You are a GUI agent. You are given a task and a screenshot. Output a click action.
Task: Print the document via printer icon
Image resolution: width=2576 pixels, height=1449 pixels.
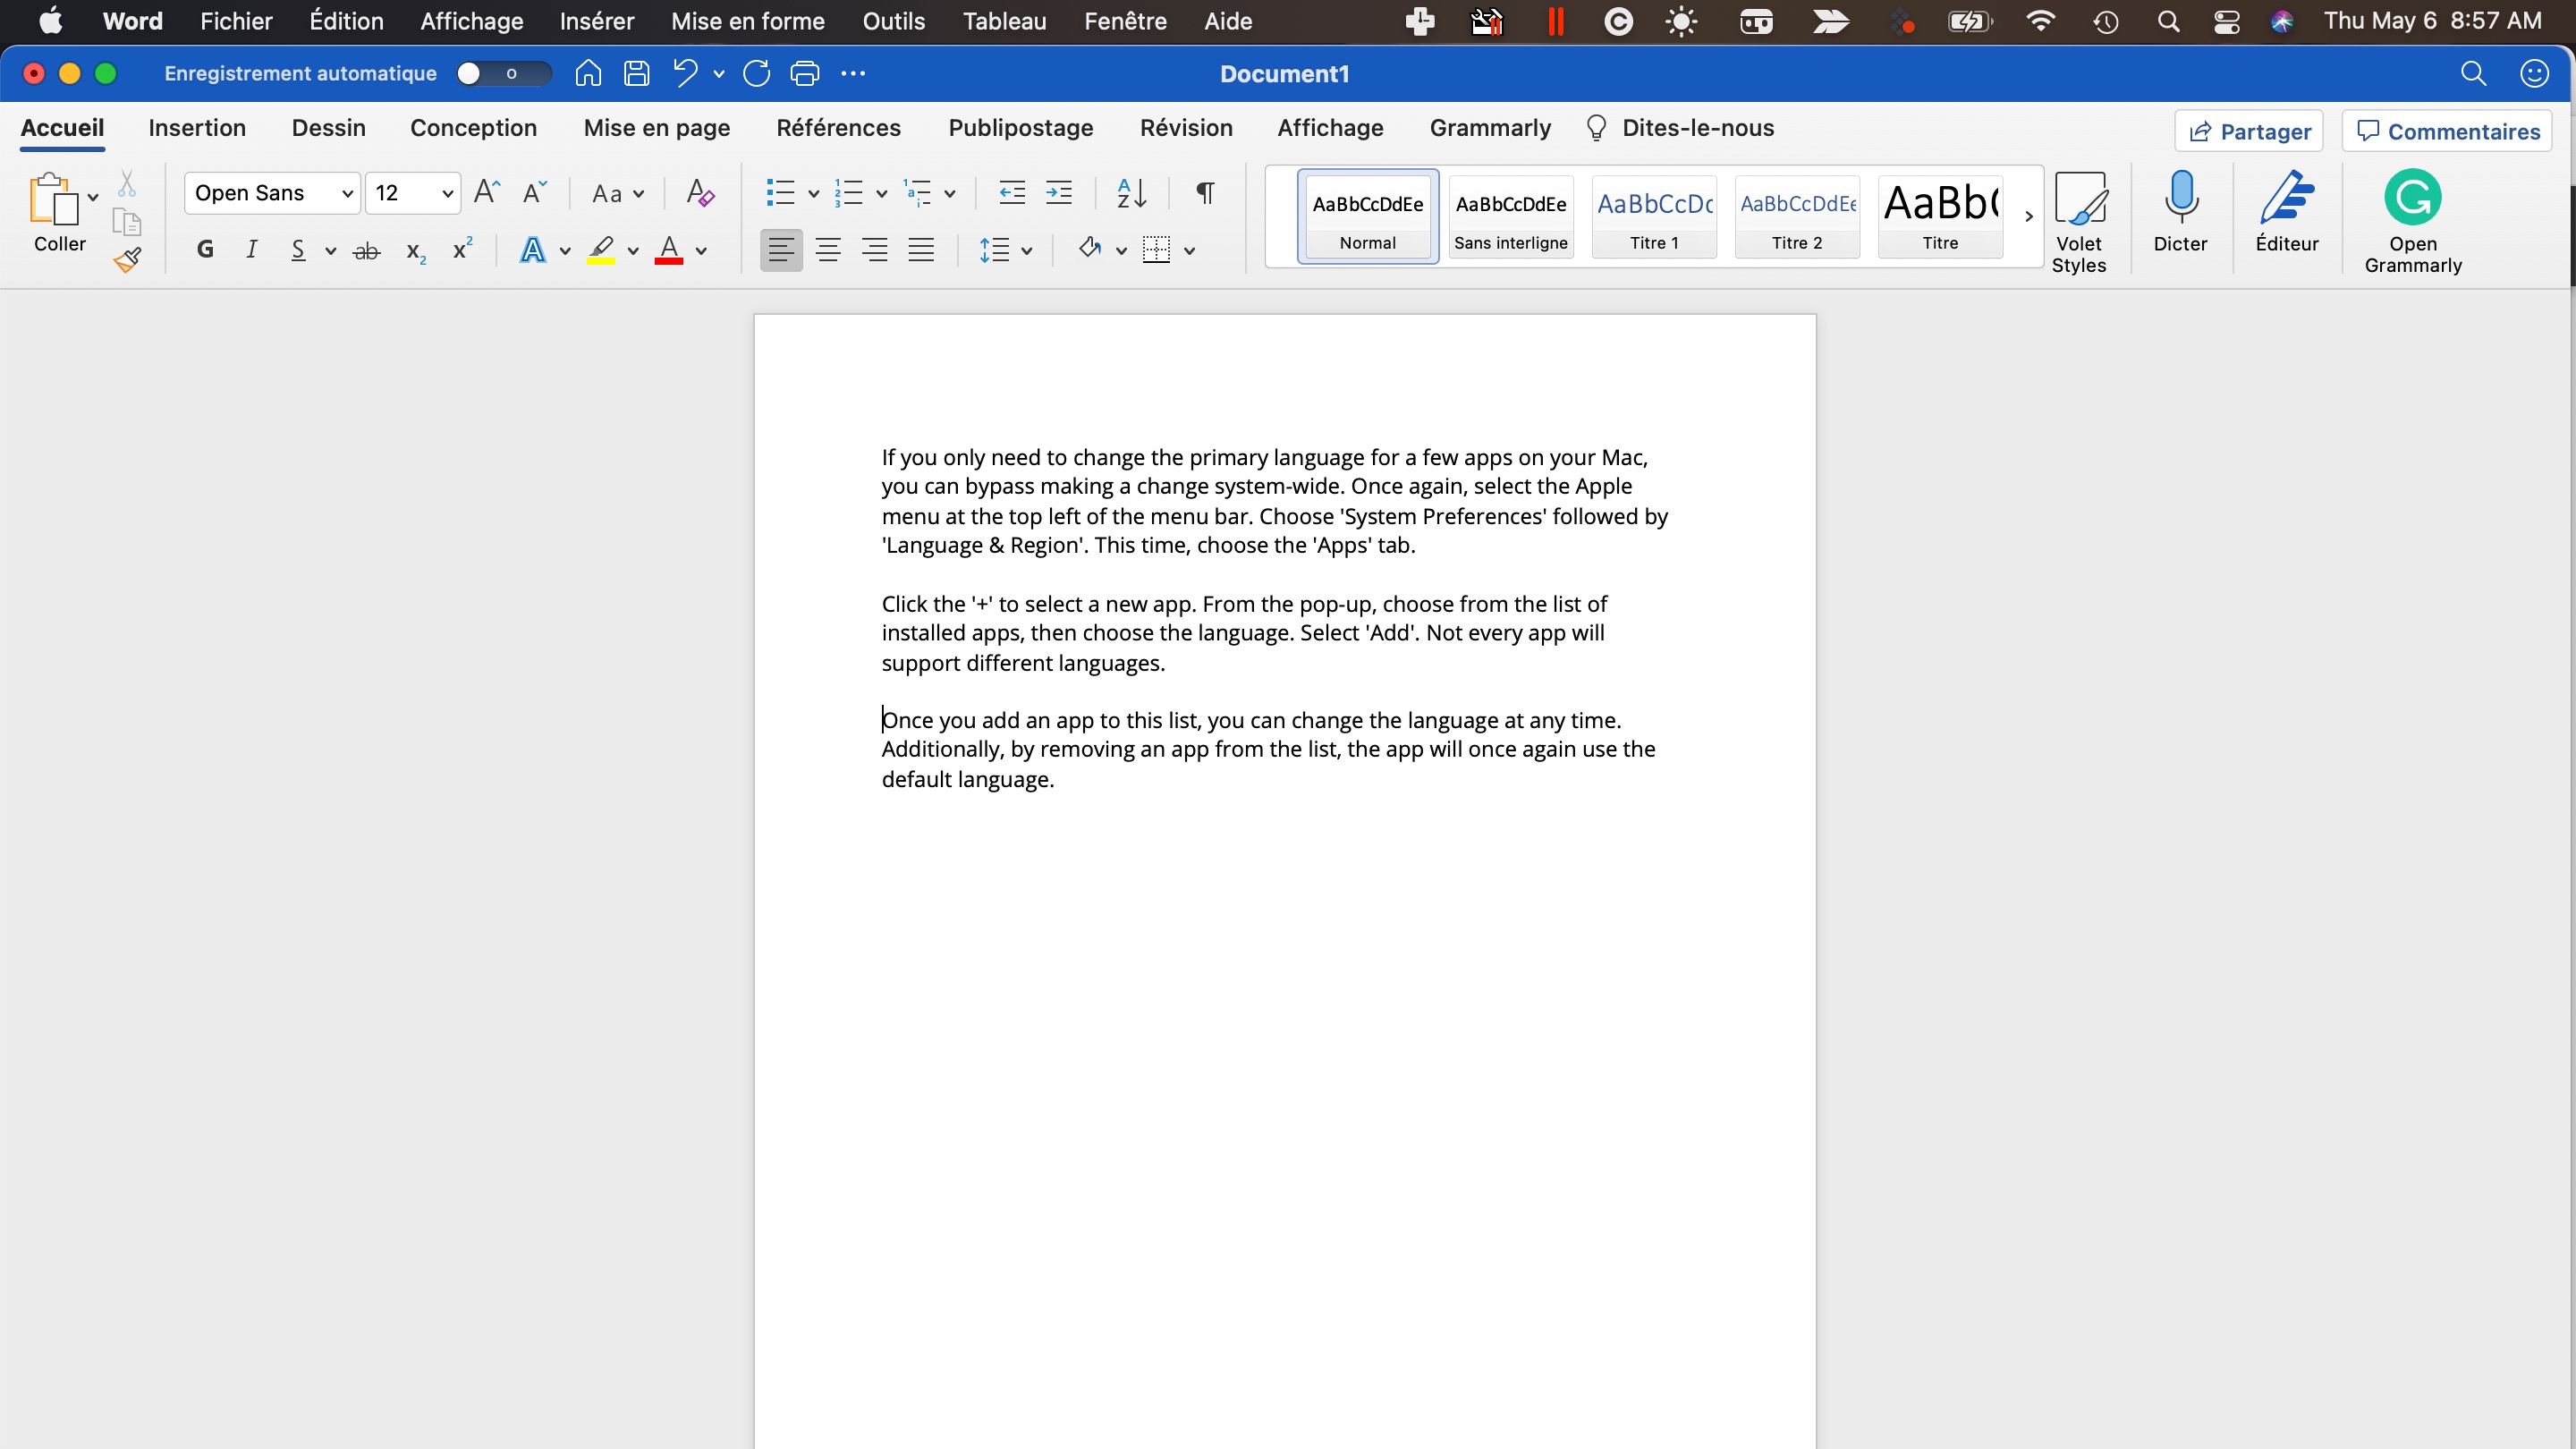point(805,73)
